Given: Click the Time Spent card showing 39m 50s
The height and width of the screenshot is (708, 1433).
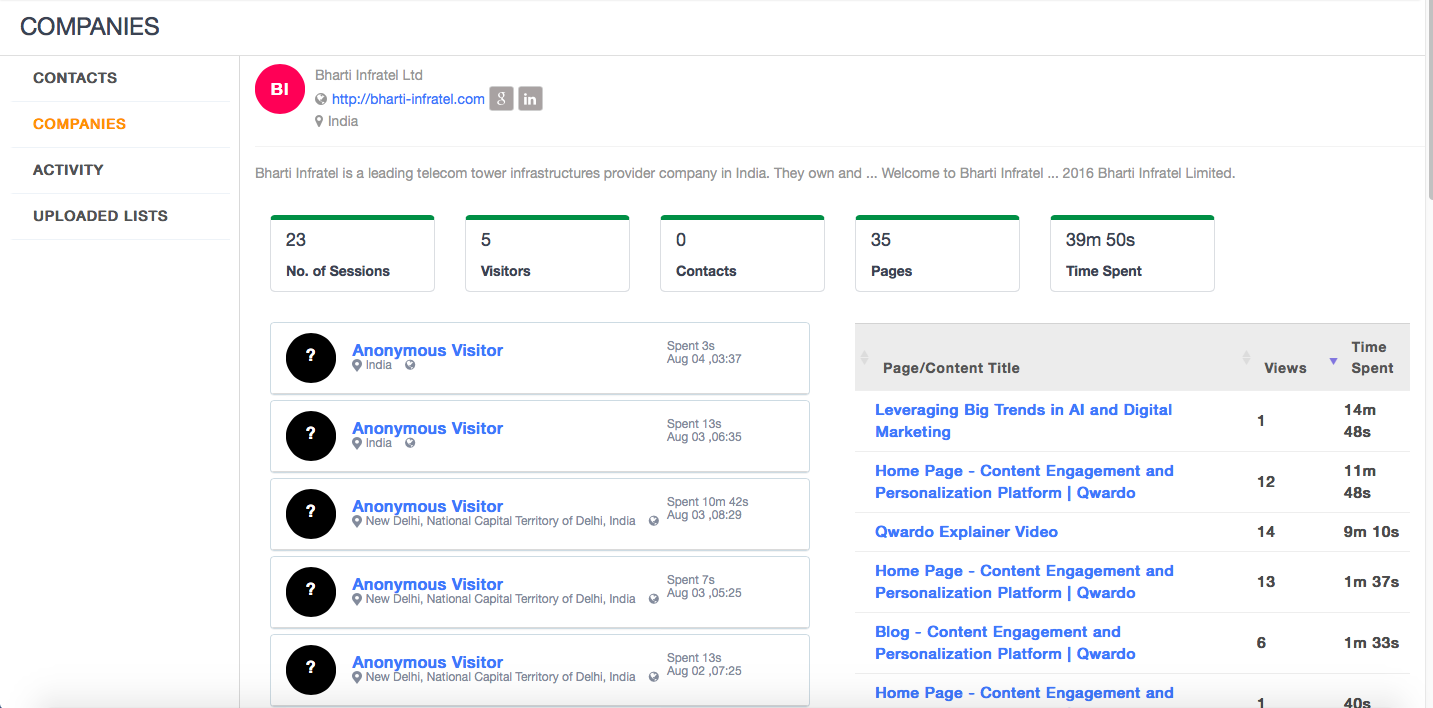Looking at the screenshot, I should pos(1132,254).
